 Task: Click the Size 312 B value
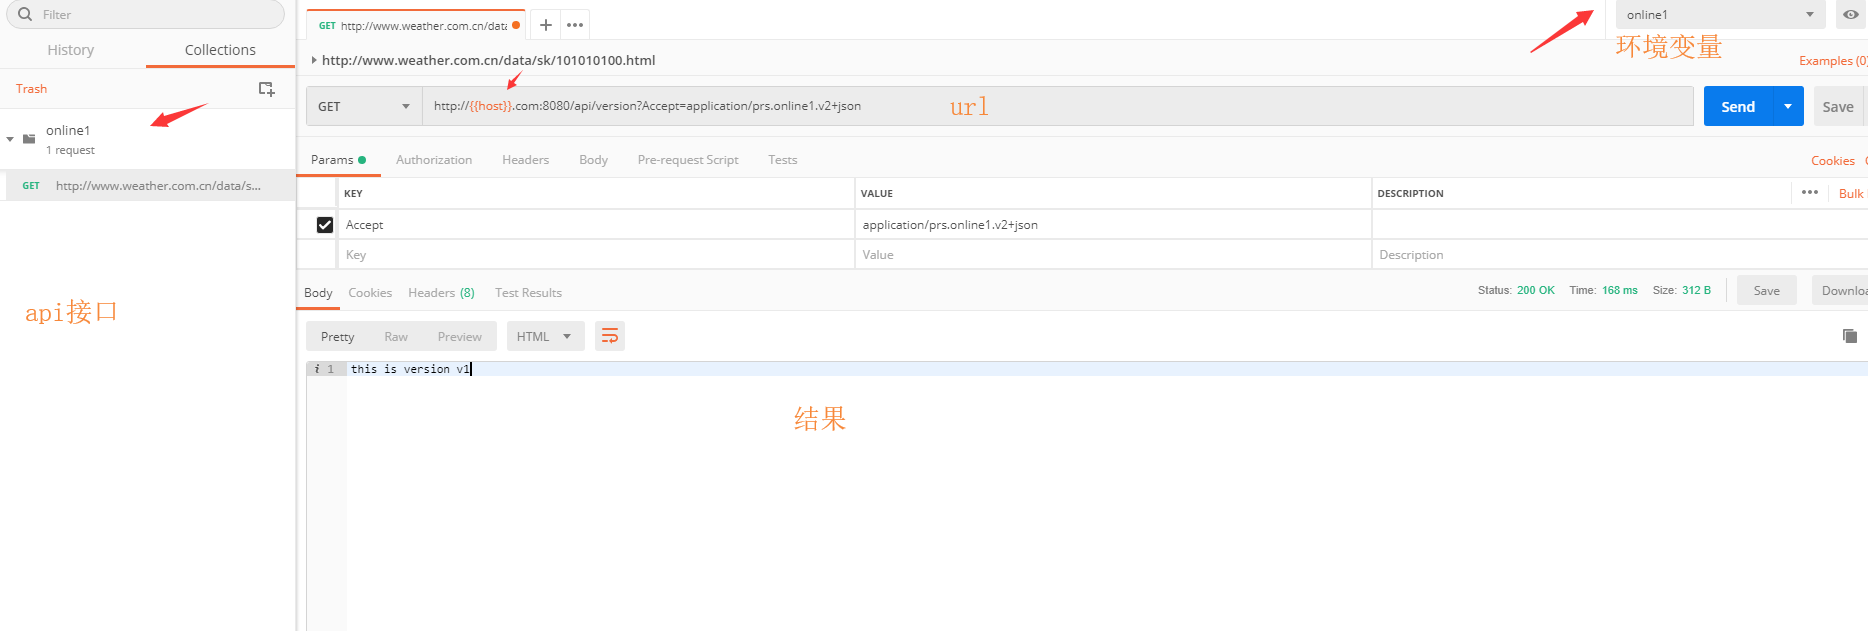pos(1696,290)
